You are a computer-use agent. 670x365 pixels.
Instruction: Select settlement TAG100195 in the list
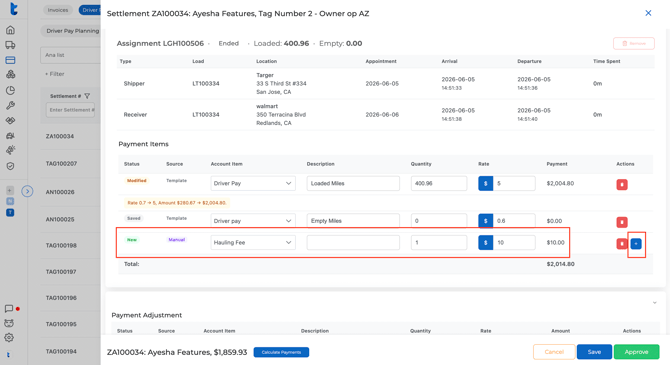pyautogui.click(x=61, y=324)
